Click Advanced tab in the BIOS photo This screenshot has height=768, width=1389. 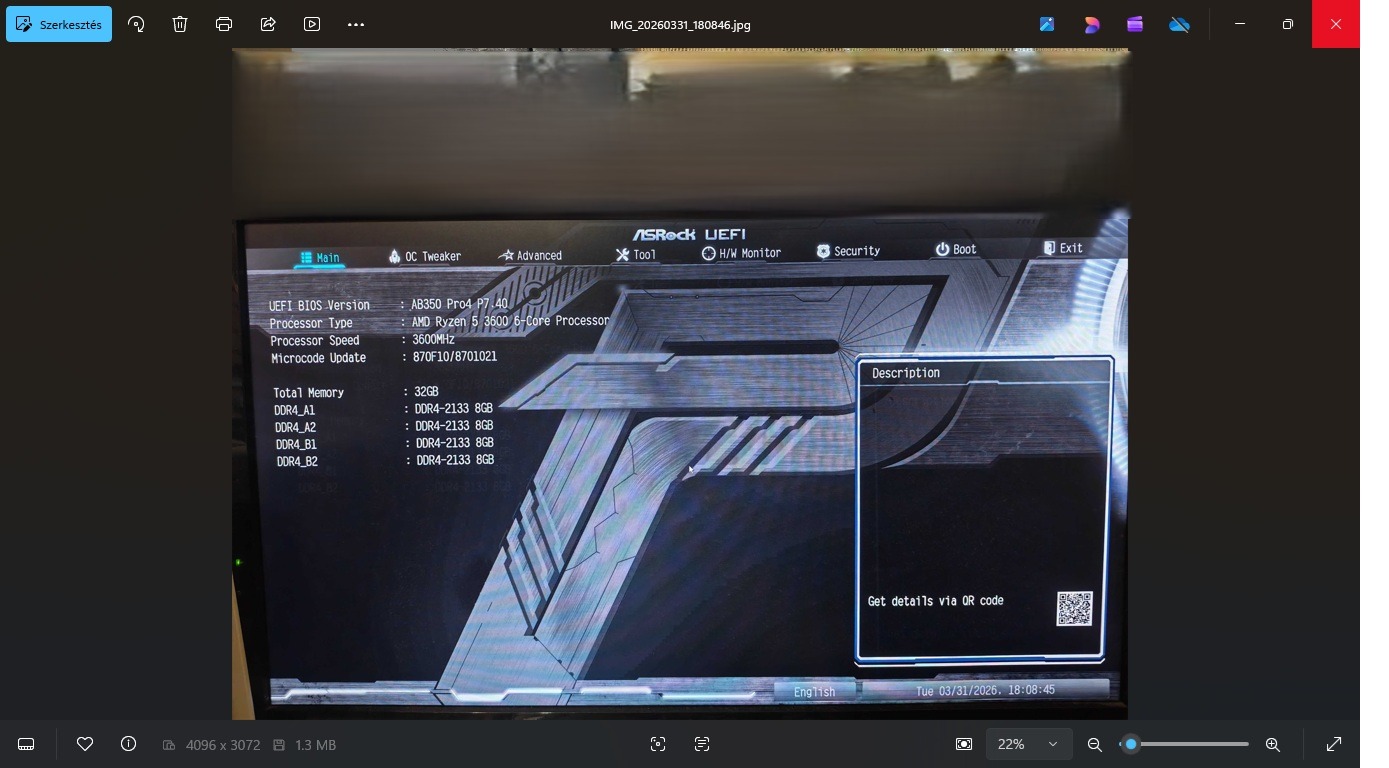coord(531,256)
